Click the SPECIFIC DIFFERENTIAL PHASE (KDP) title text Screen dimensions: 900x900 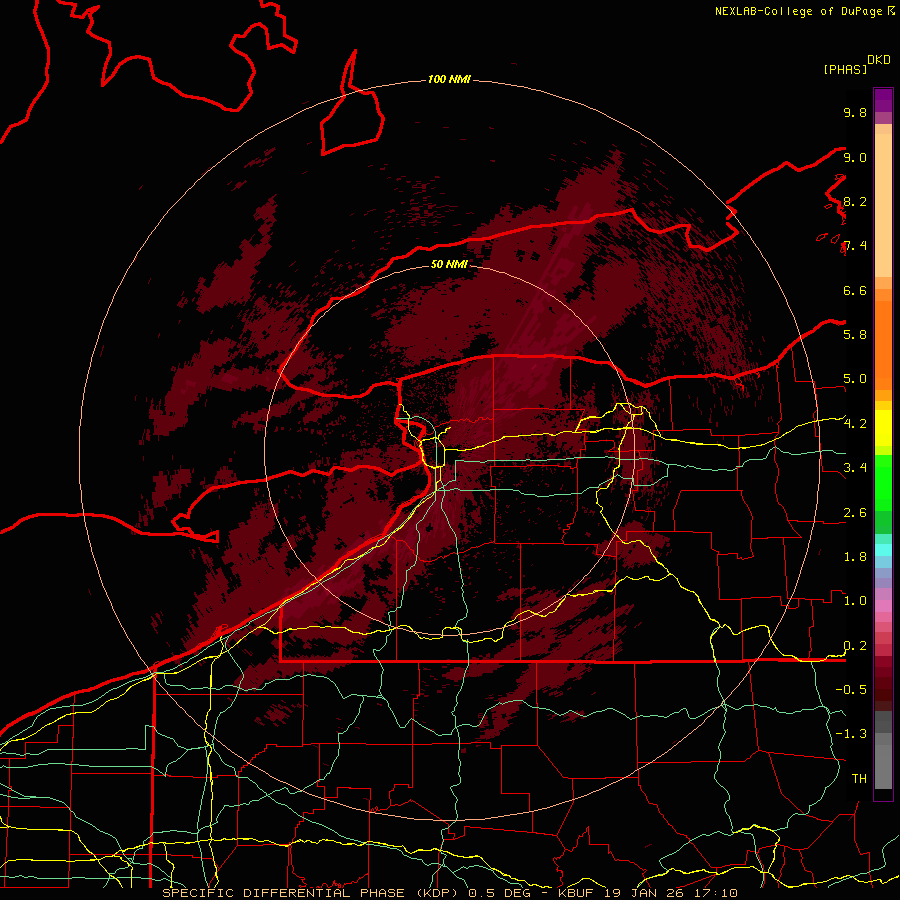point(311,893)
